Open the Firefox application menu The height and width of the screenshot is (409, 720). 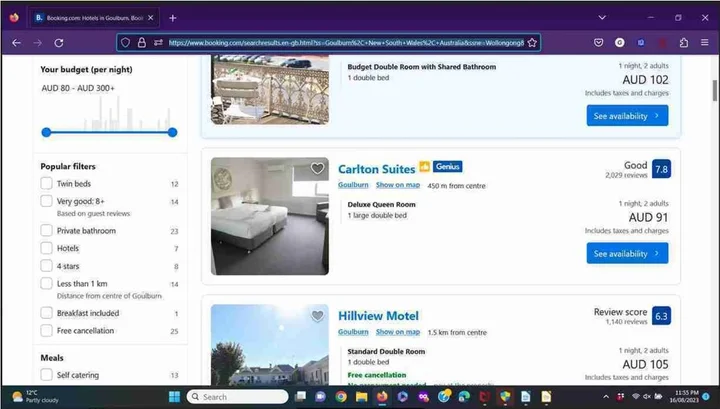(705, 43)
